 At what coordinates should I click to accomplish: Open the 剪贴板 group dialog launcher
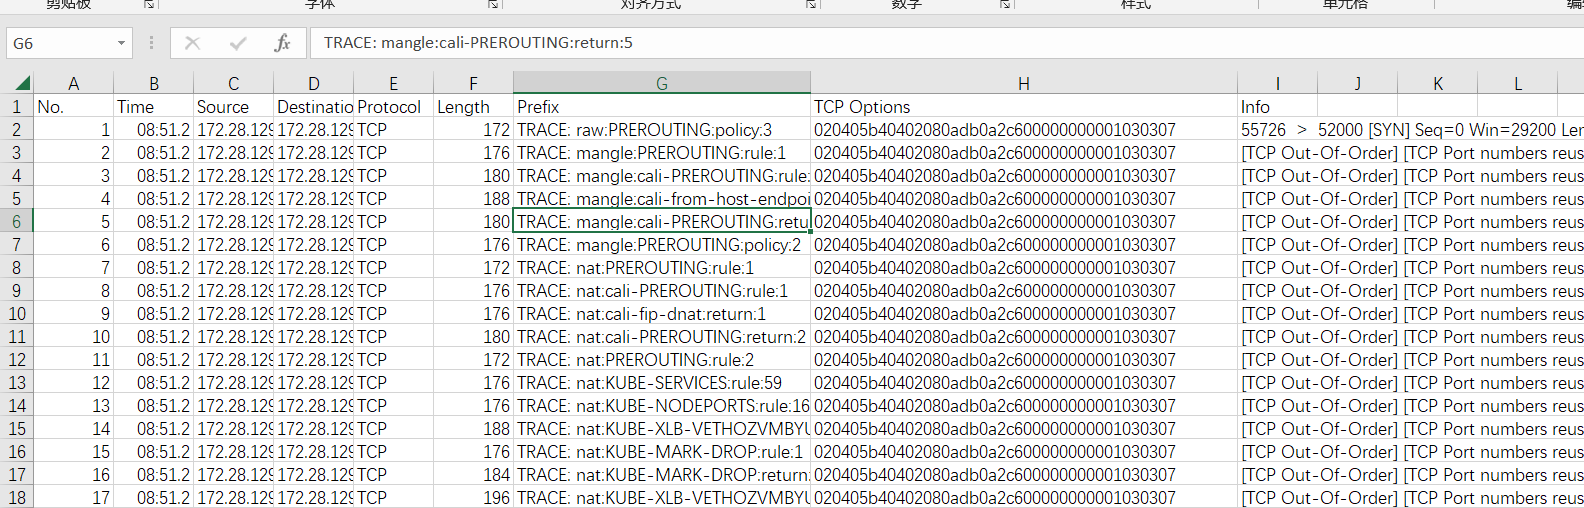pos(149,5)
